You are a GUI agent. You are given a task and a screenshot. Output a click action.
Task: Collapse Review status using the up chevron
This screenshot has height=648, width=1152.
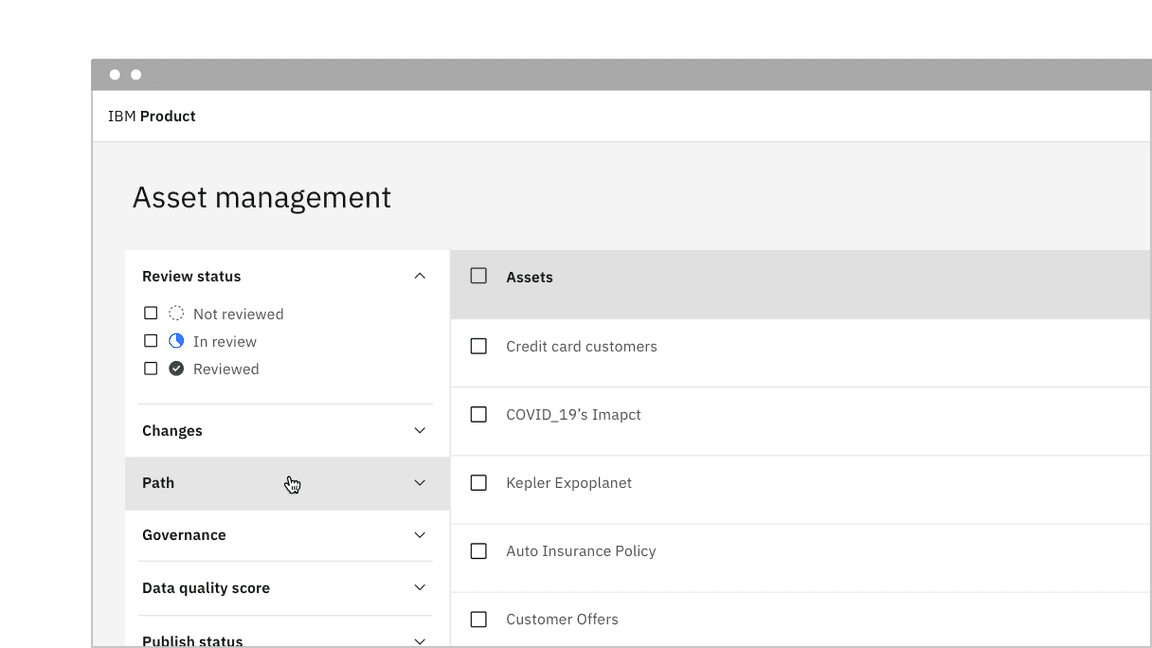pyautogui.click(x=420, y=276)
